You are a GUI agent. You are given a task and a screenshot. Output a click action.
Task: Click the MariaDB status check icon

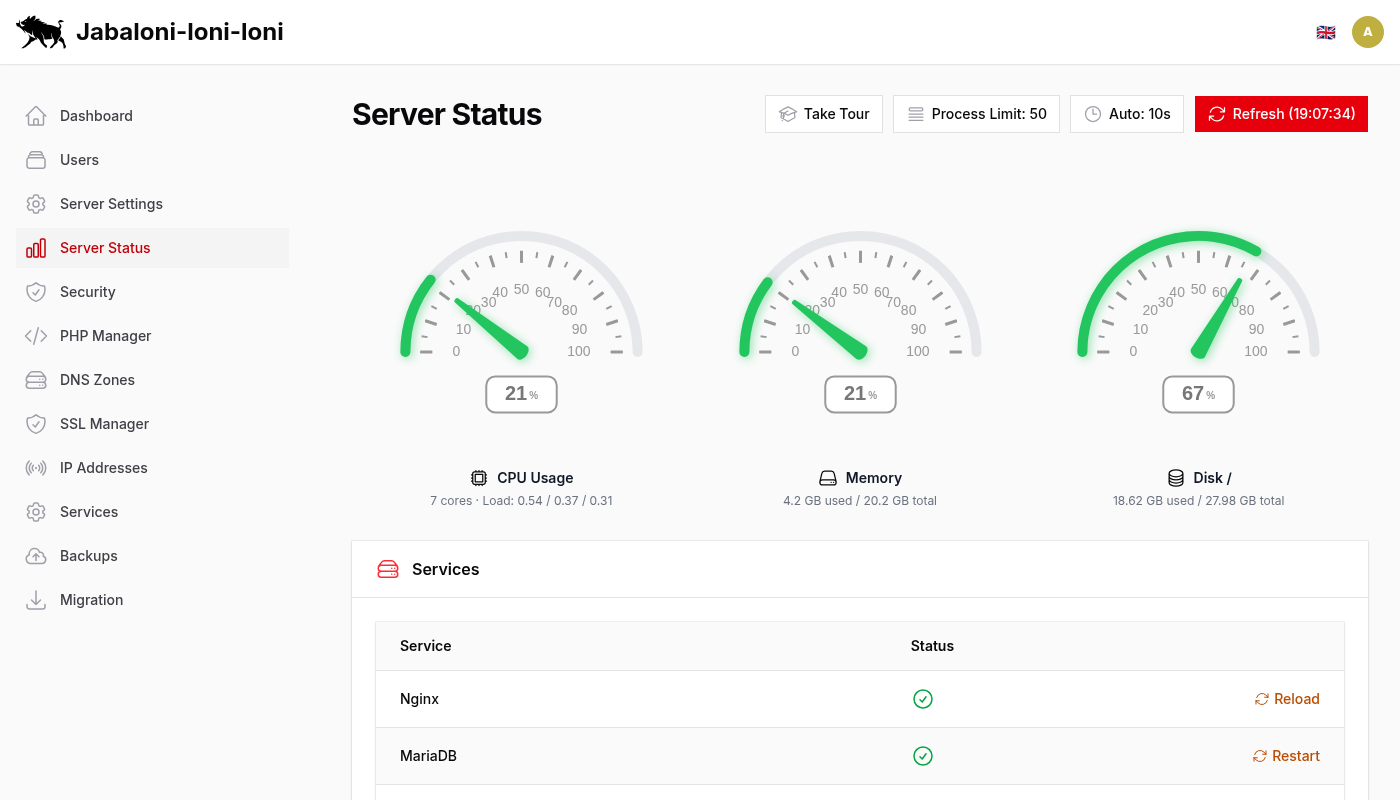pyautogui.click(x=923, y=756)
